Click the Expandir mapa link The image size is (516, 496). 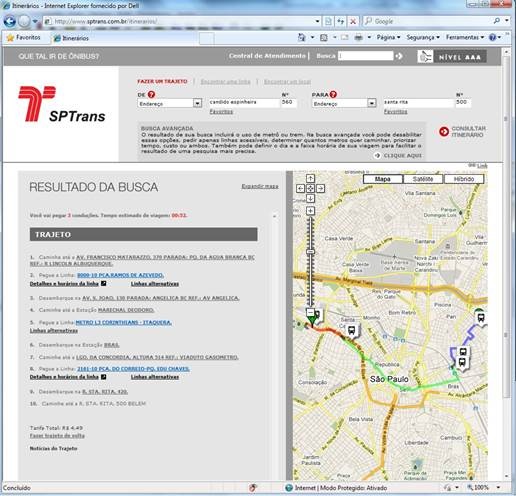tap(260, 186)
